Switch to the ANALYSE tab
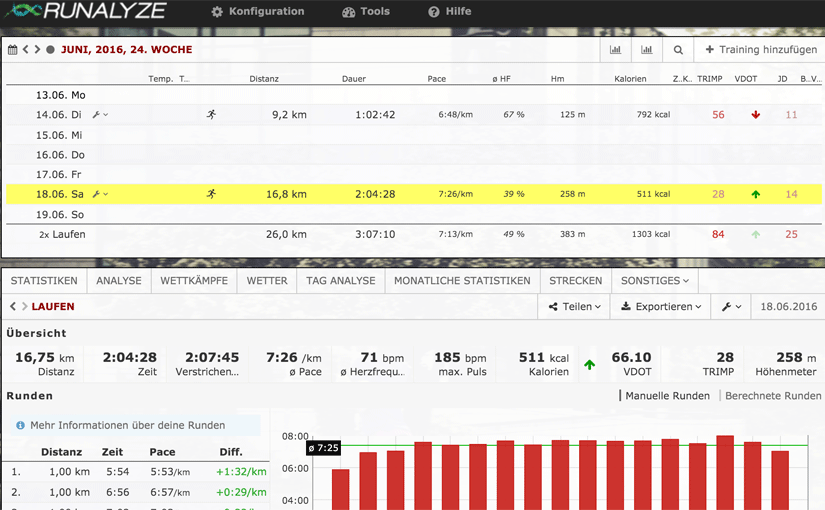The height and width of the screenshot is (510, 825). pos(119,281)
